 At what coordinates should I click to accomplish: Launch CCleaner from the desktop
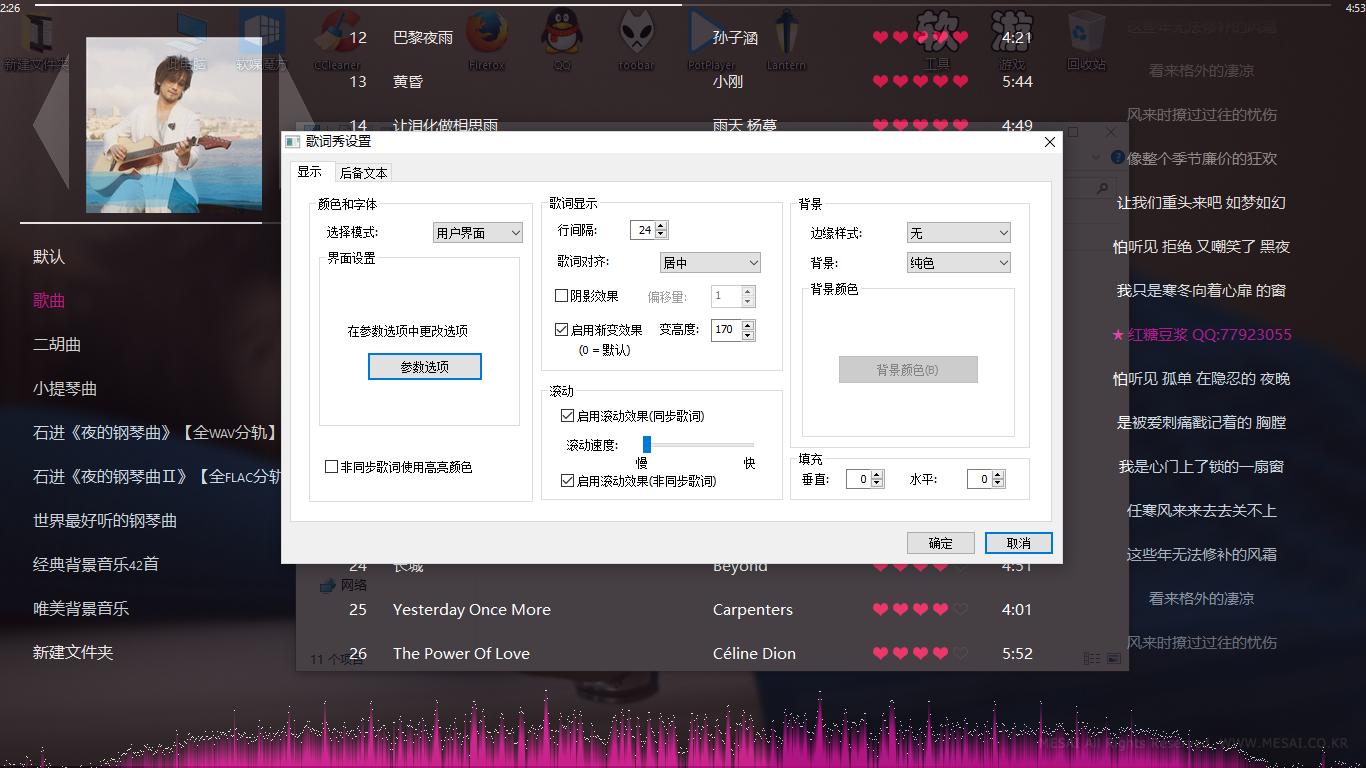click(337, 33)
